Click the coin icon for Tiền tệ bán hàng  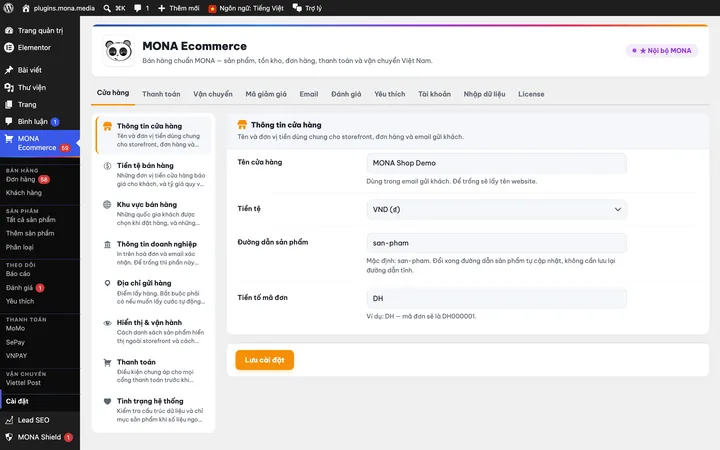107,166
